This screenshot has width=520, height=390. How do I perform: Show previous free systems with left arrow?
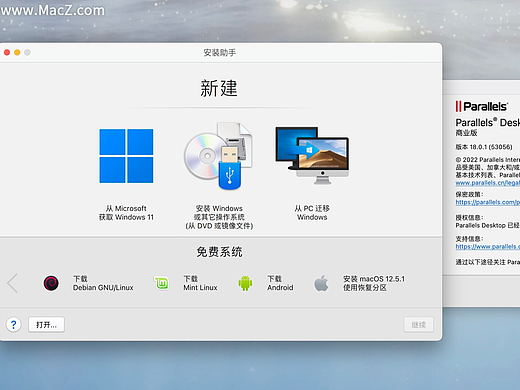tap(12, 283)
